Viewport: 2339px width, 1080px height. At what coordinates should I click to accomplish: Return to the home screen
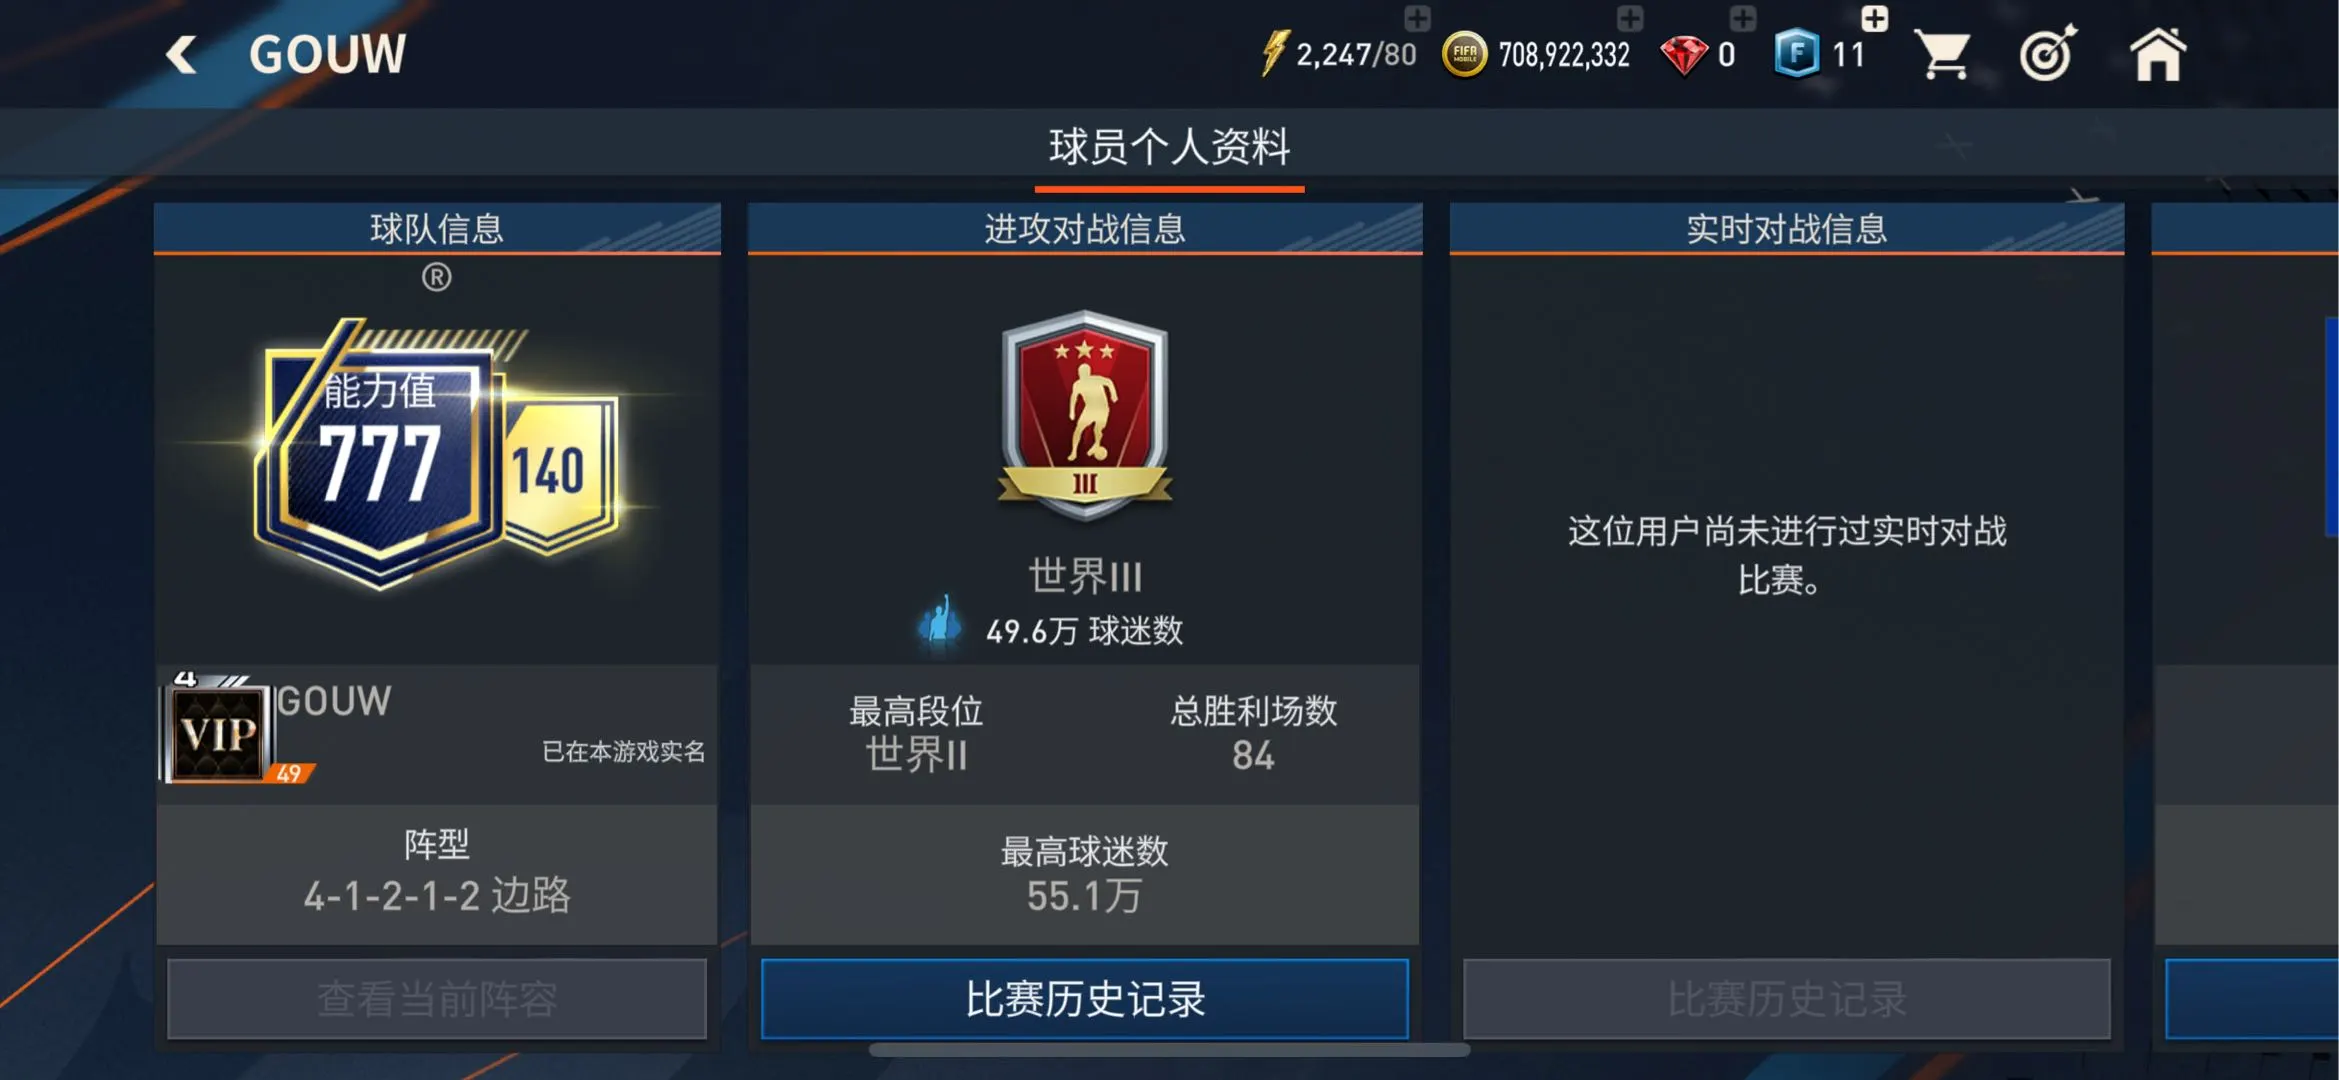2157,53
